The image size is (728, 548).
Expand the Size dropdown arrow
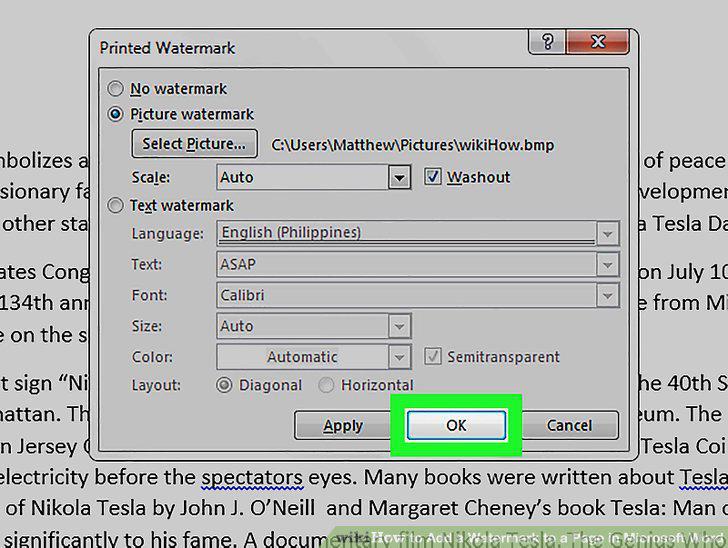pyautogui.click(x=399, y=326)
